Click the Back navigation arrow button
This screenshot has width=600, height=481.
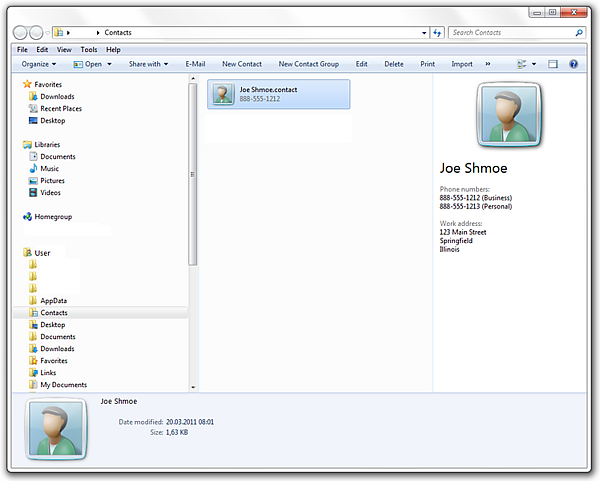23,33
